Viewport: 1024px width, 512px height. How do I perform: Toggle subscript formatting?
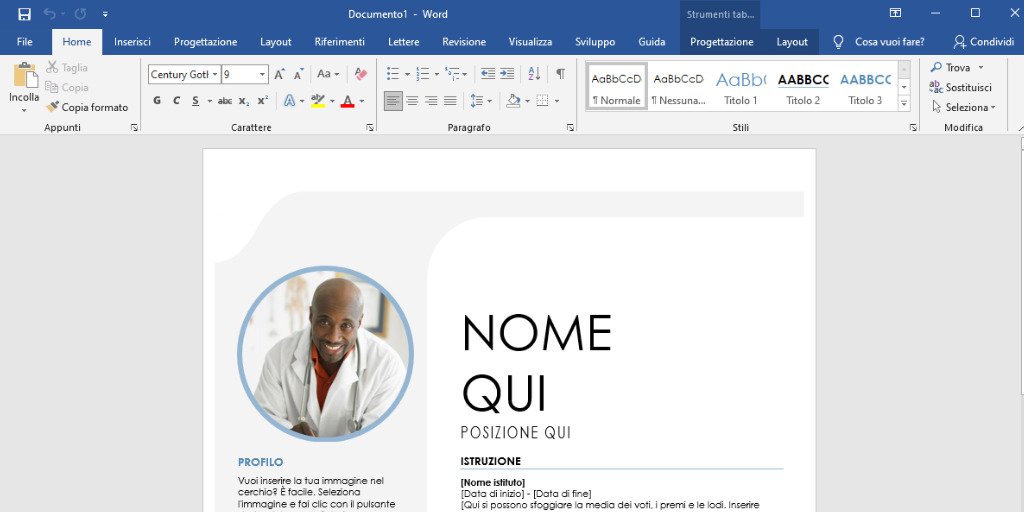pos(244,101)
